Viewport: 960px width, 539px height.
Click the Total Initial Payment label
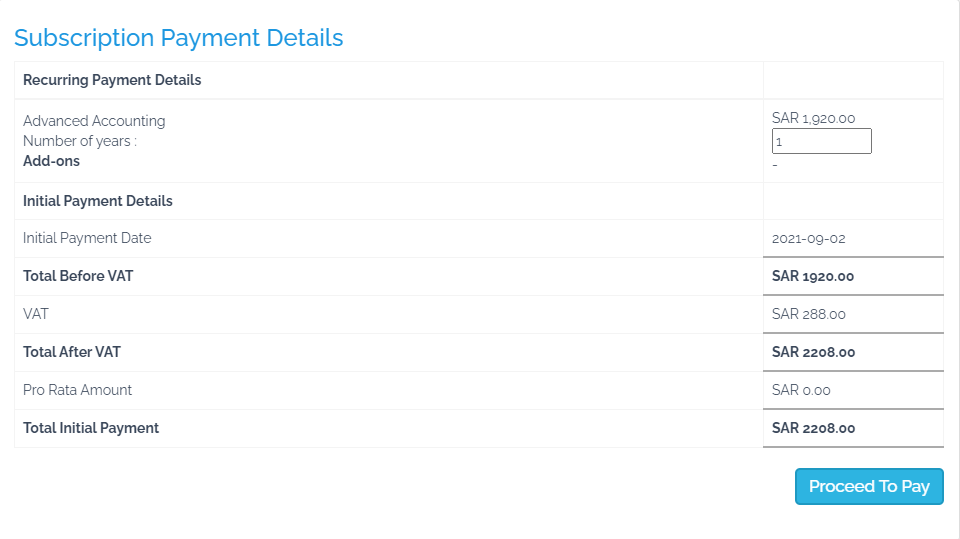click(x=91, y=428)
